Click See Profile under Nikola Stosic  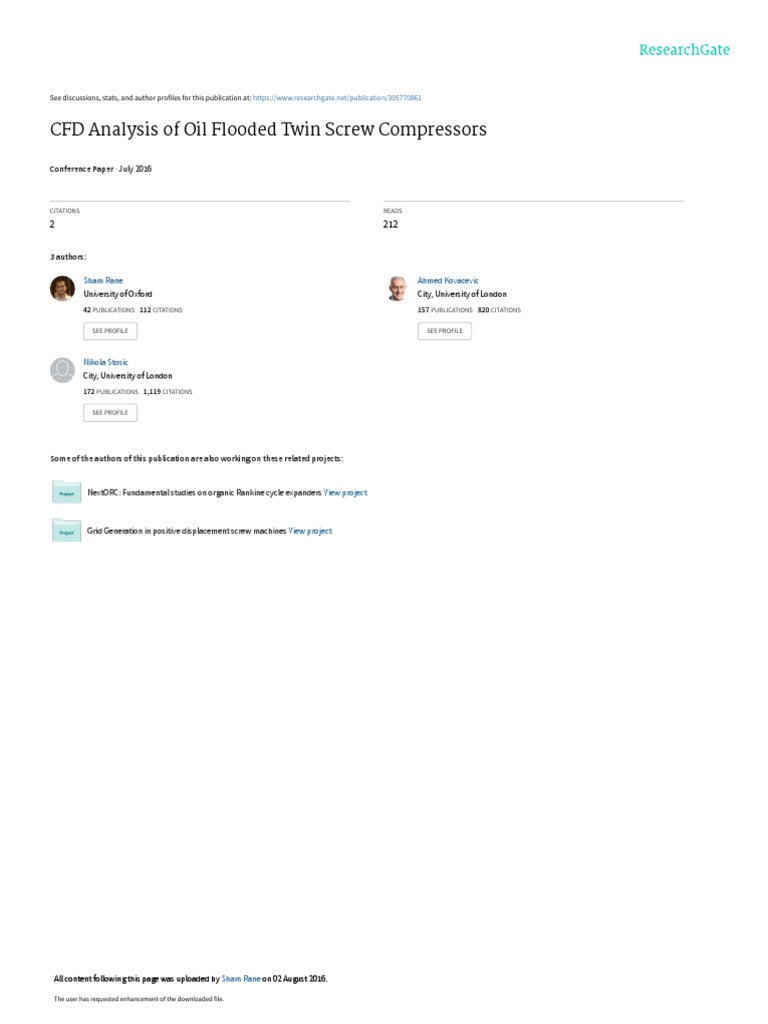pos(110,412)
